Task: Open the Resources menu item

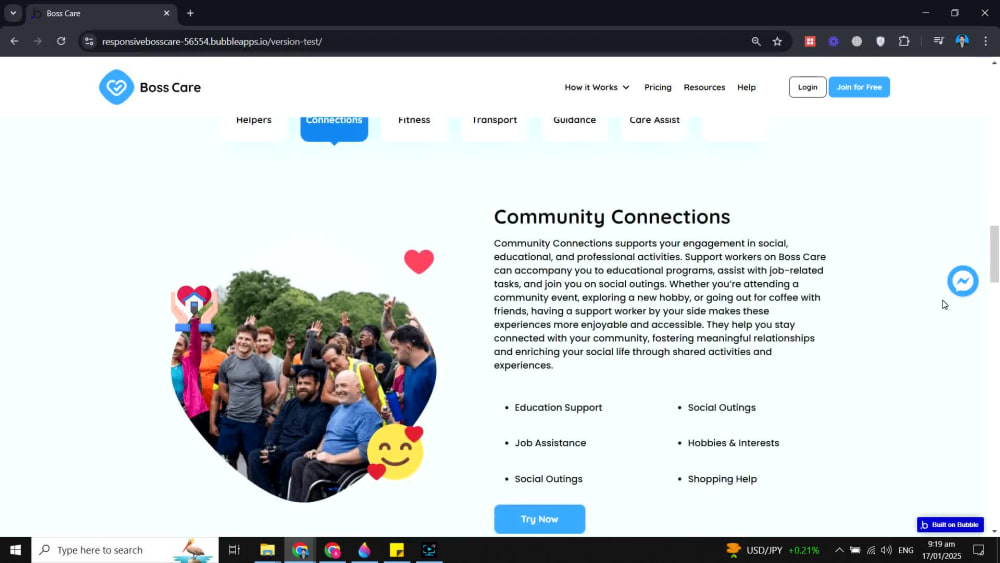Action: [x=704, y=87]
